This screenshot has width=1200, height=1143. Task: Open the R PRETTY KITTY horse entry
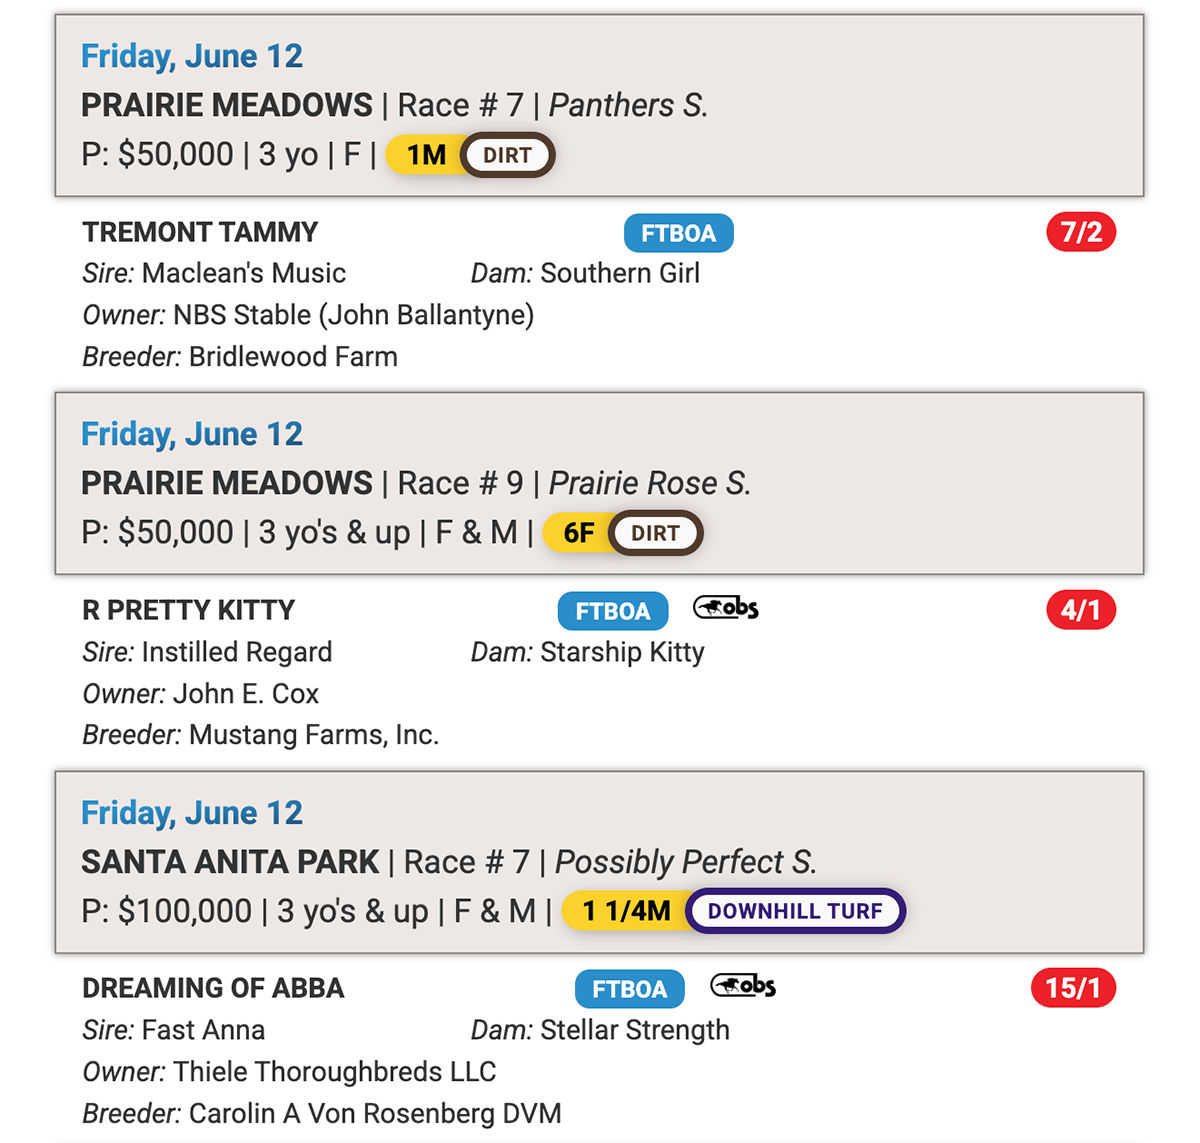coord(189,610)
